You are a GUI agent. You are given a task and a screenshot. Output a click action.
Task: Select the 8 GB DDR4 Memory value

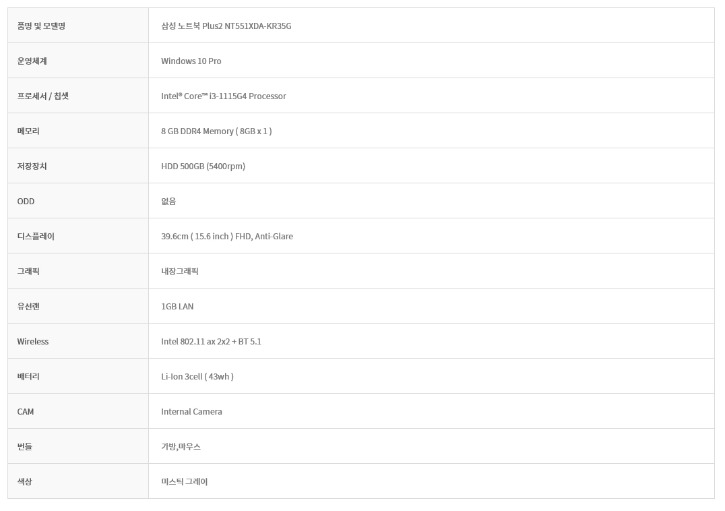pos(216,131)
